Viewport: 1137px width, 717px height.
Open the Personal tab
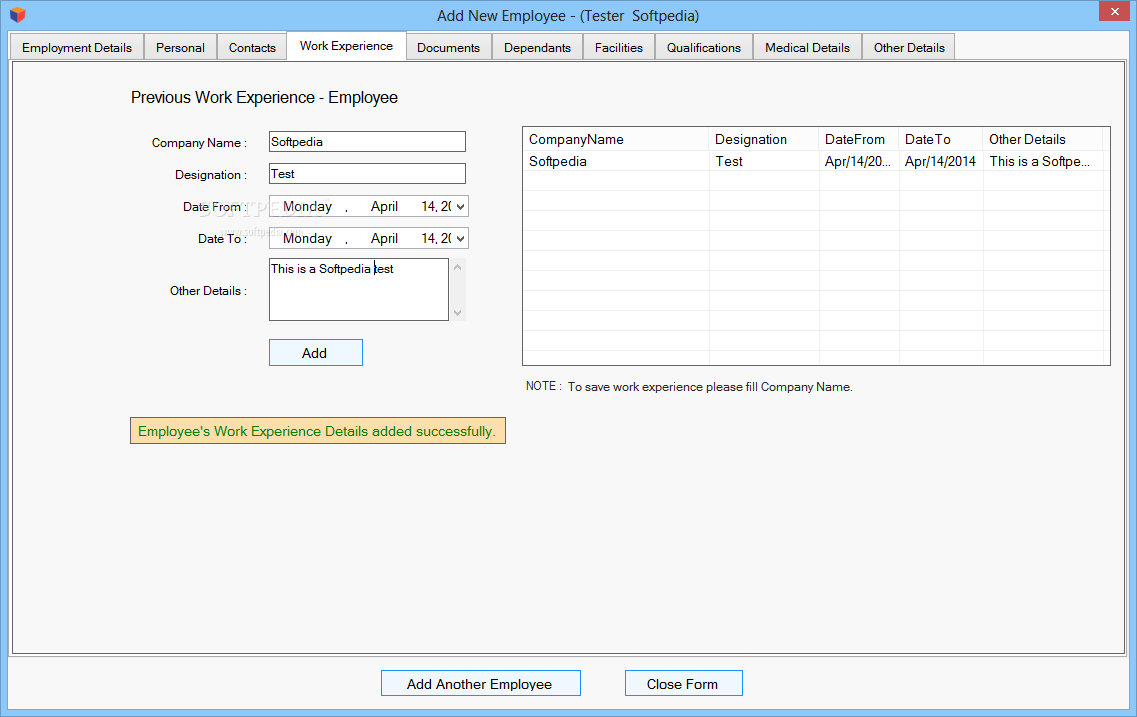coord(180,48)
